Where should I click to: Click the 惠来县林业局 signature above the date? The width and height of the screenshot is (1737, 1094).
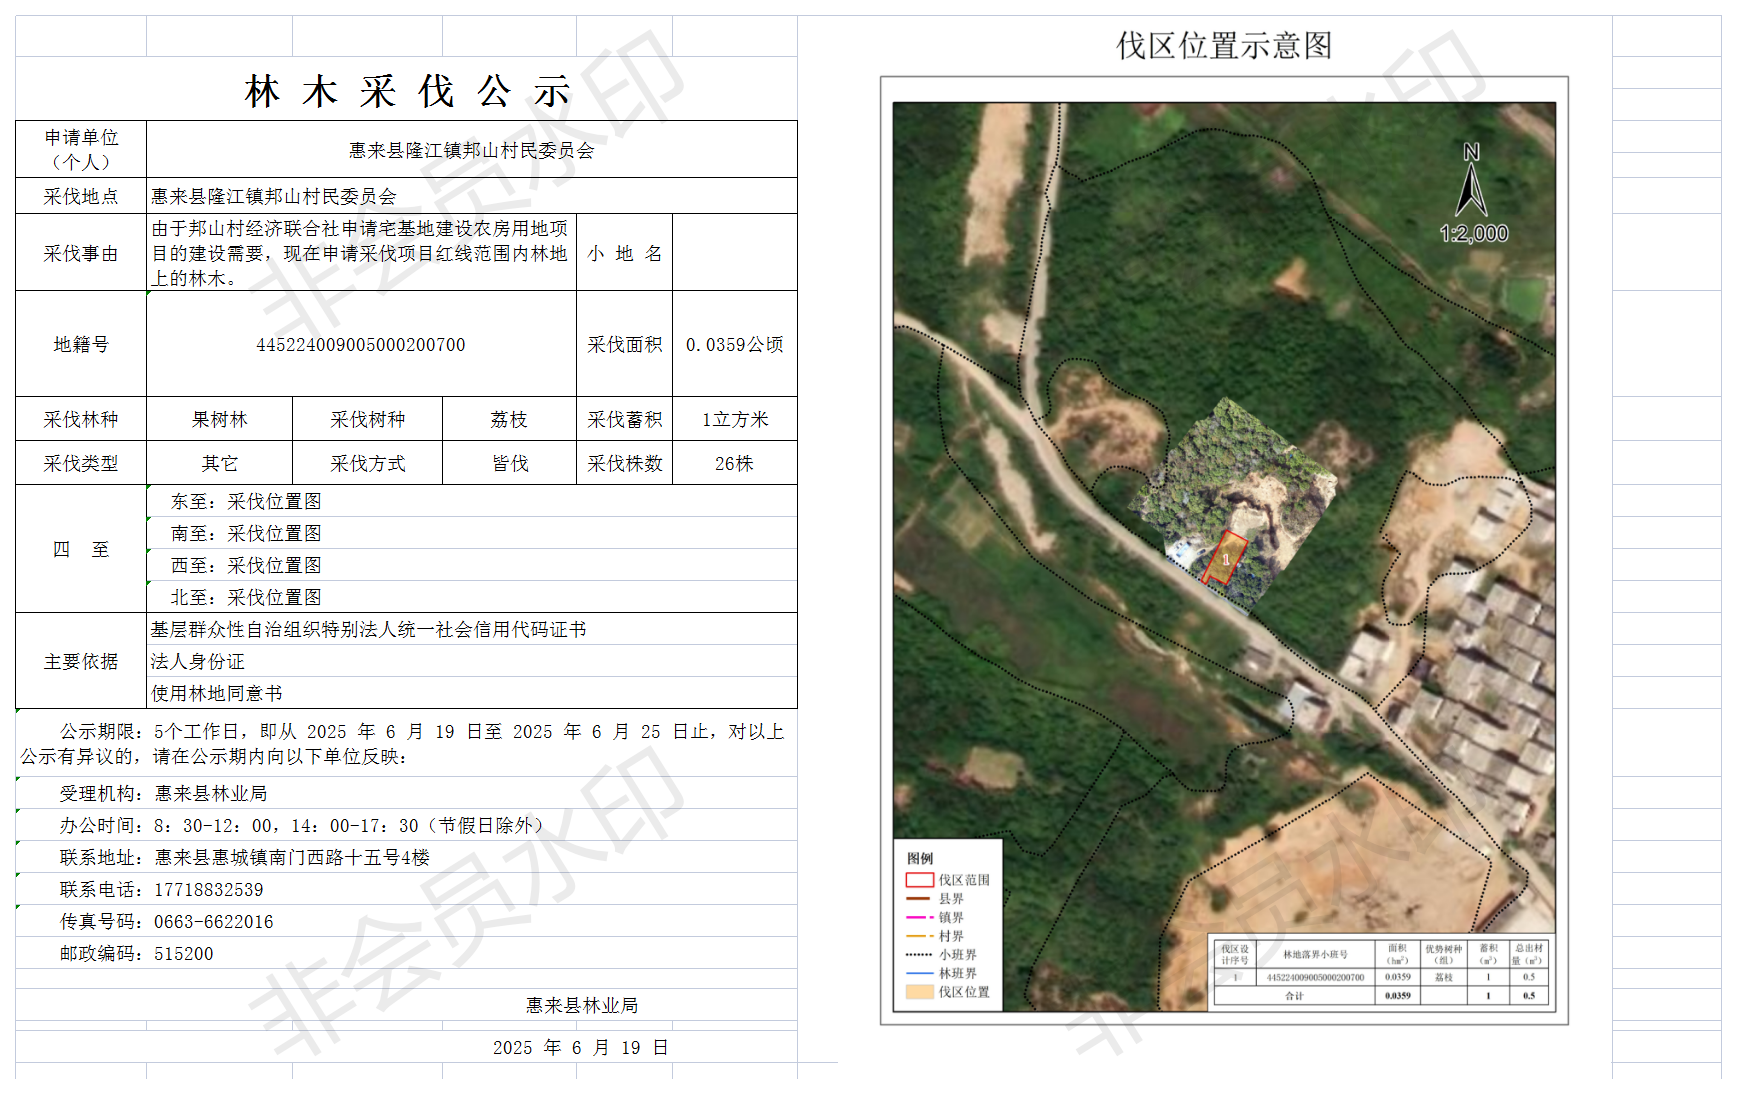coord(582,1005)
